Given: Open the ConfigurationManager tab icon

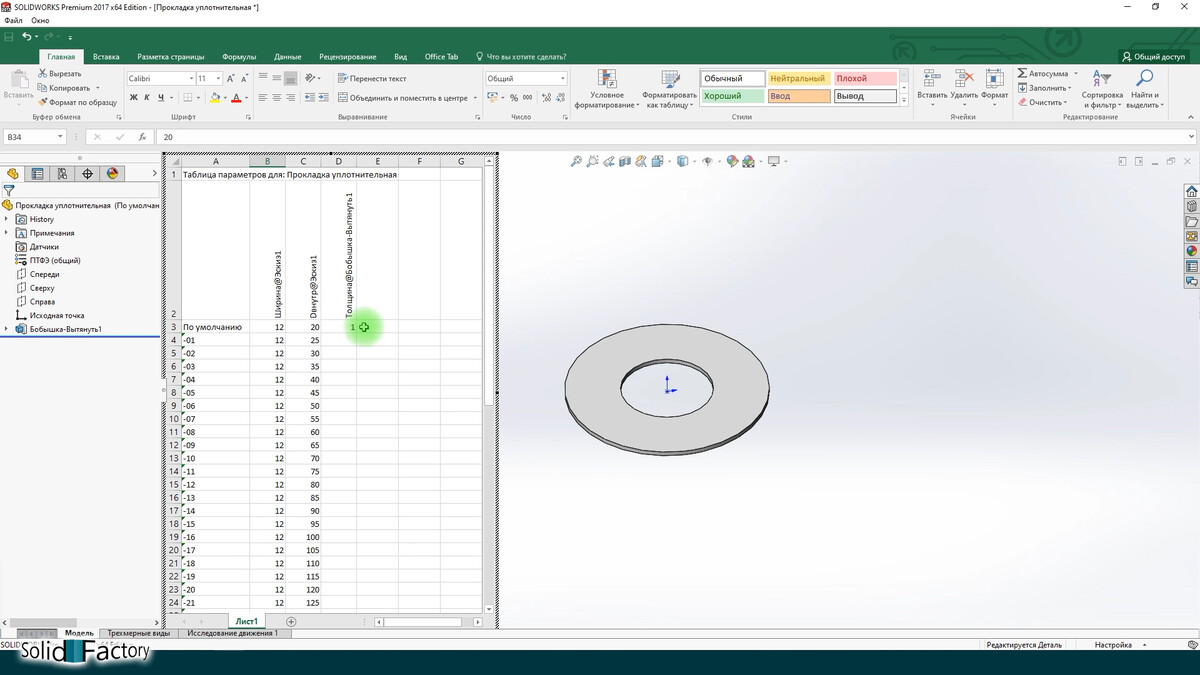Looking at the screenshot, I should tap(62, 173).
